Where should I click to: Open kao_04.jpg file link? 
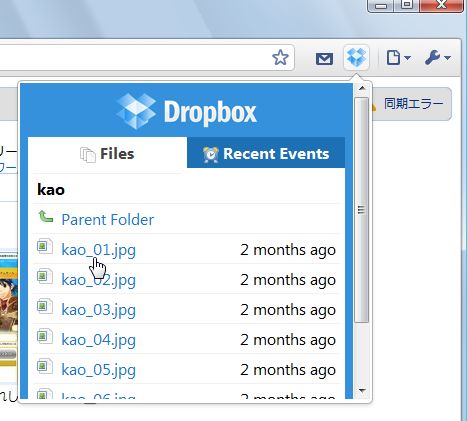(x=99, y=340)
